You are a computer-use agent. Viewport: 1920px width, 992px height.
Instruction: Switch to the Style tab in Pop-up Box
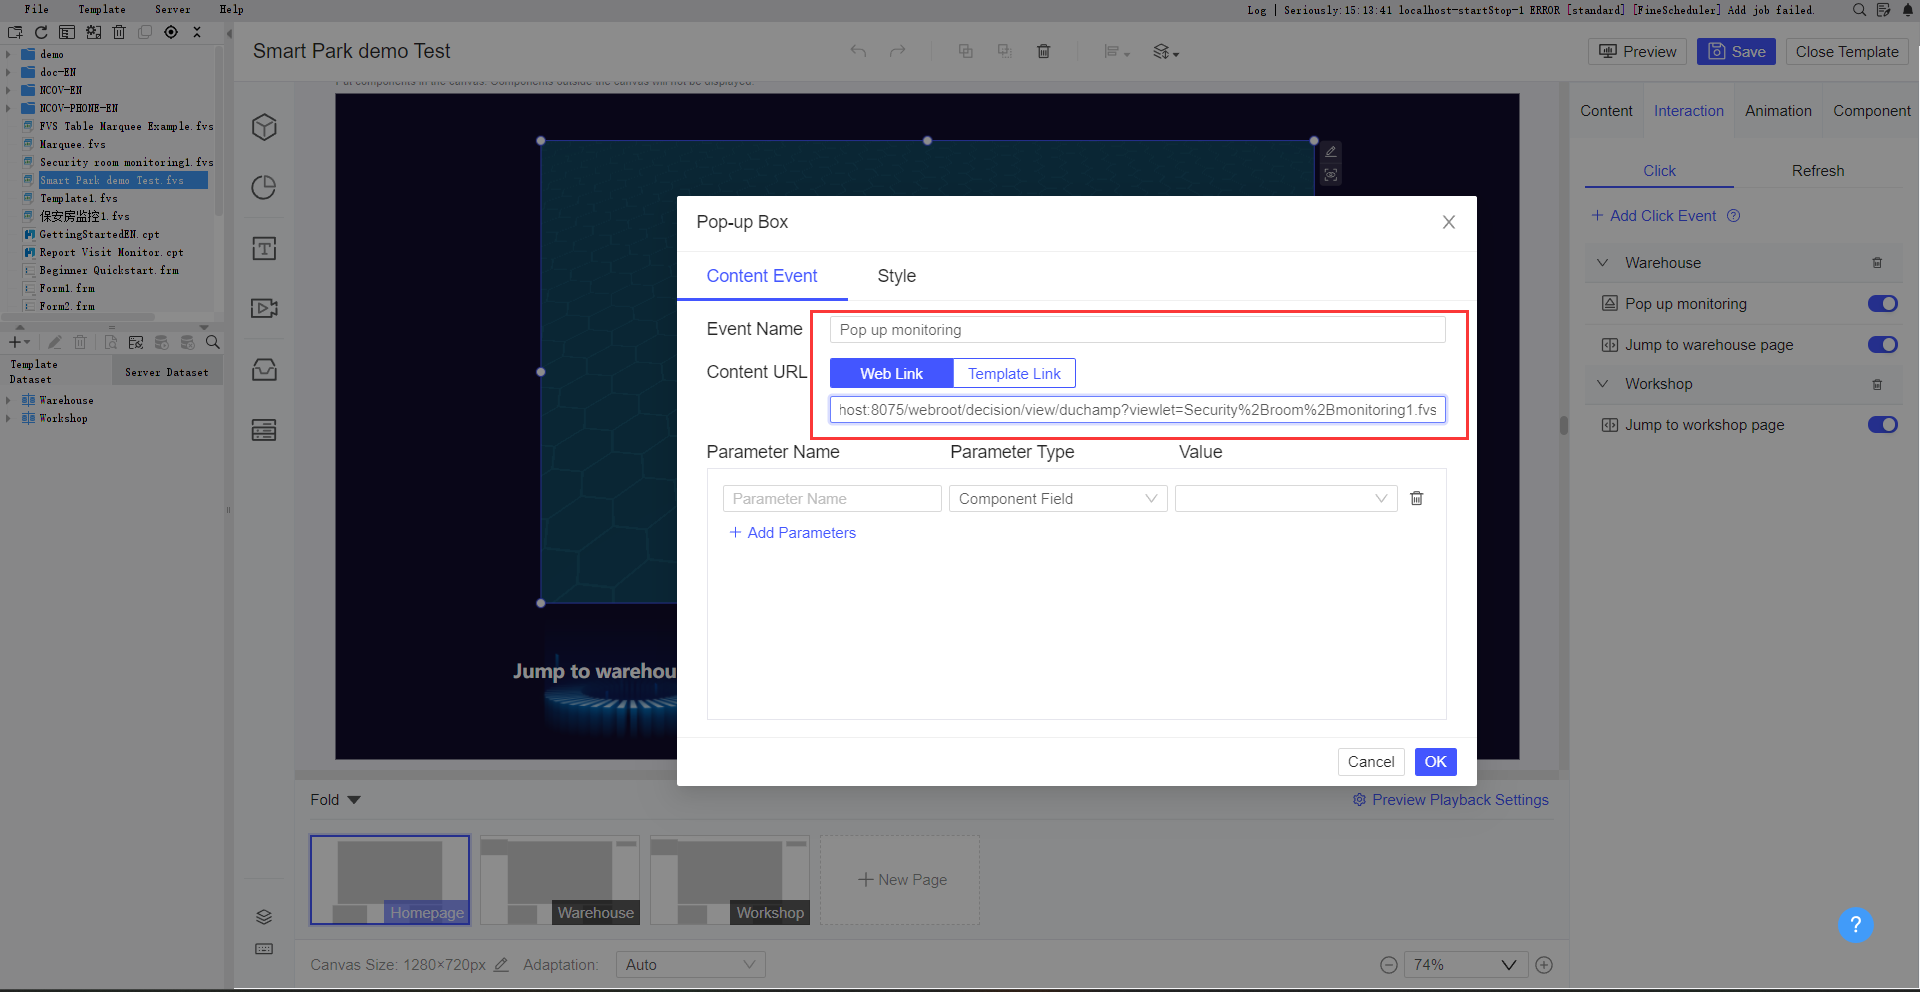896,276
